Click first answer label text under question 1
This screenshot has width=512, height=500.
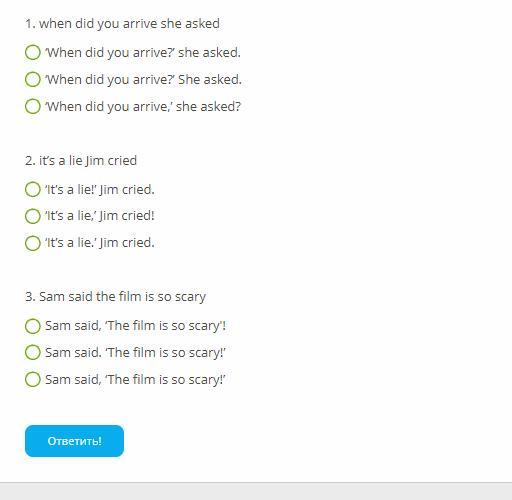pyautogui.click(x=143, y=53)
